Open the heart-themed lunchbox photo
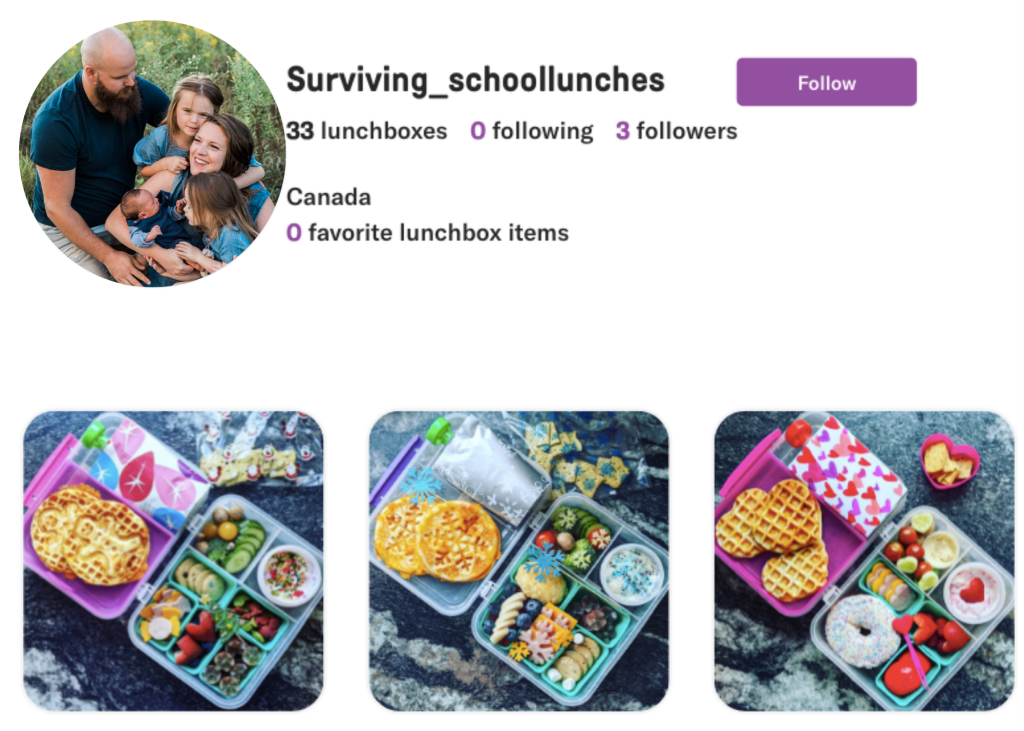Viewport: 1024px width, 731px height. coord(864,560)
